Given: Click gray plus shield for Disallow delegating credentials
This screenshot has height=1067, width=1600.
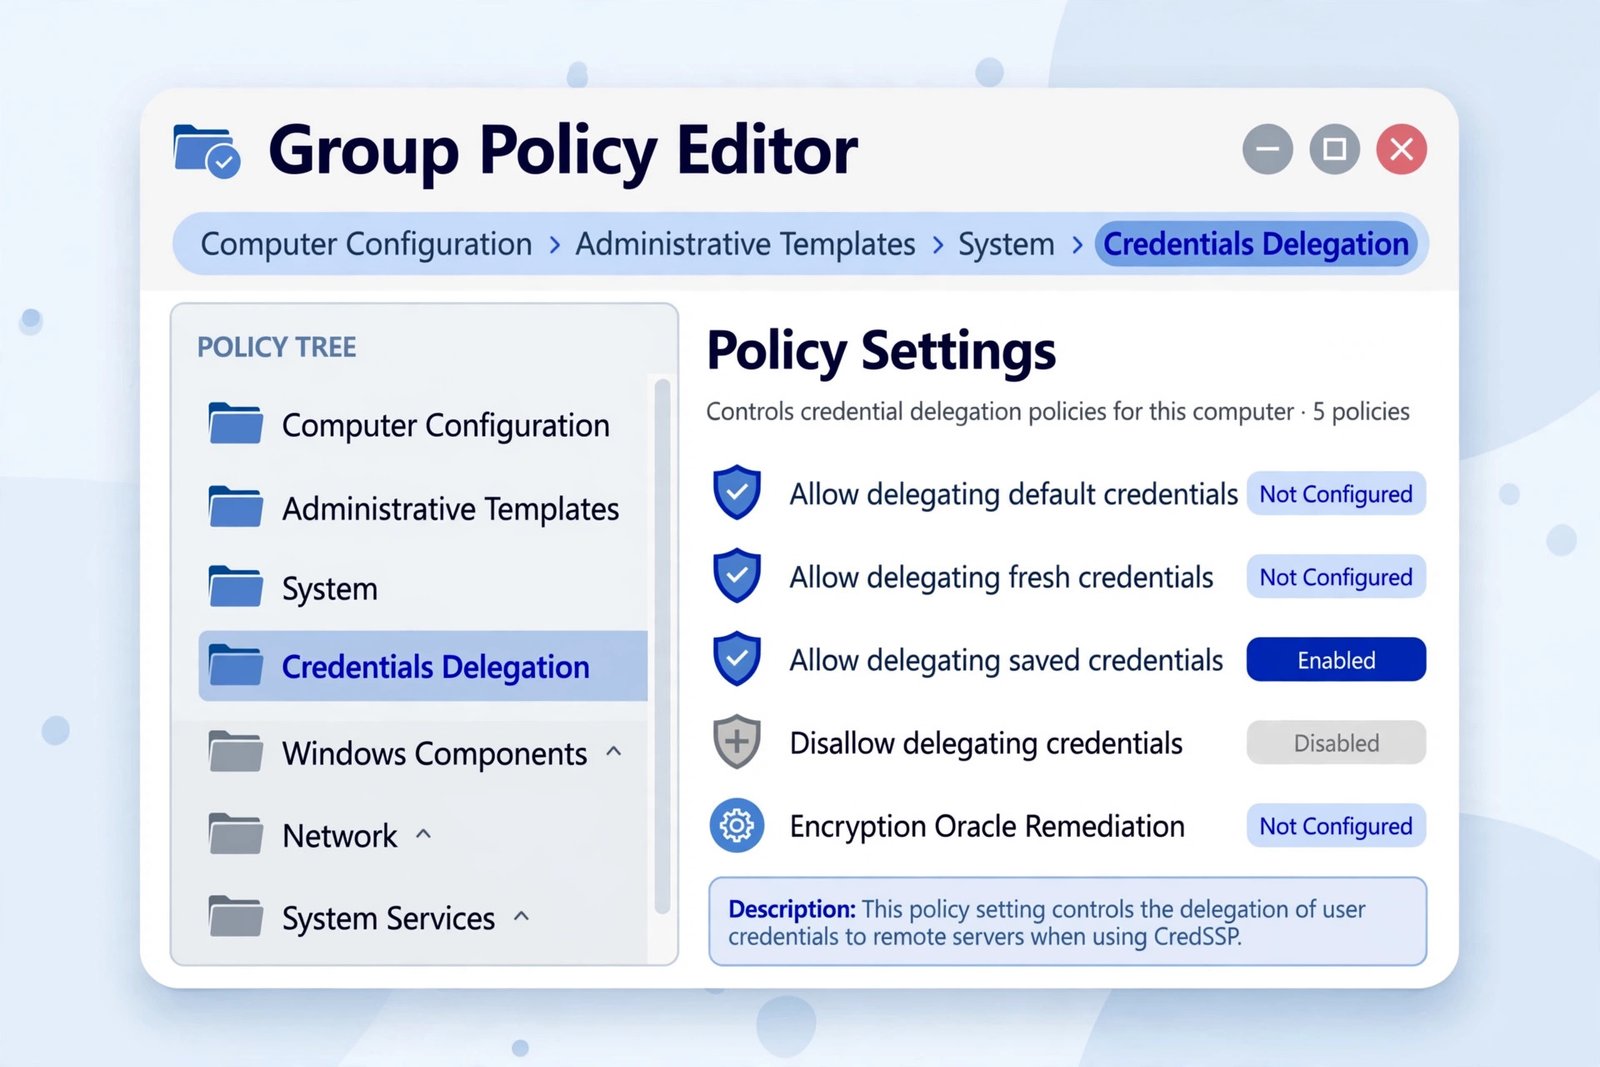Looking at the screenshot, I should [737, 742].
